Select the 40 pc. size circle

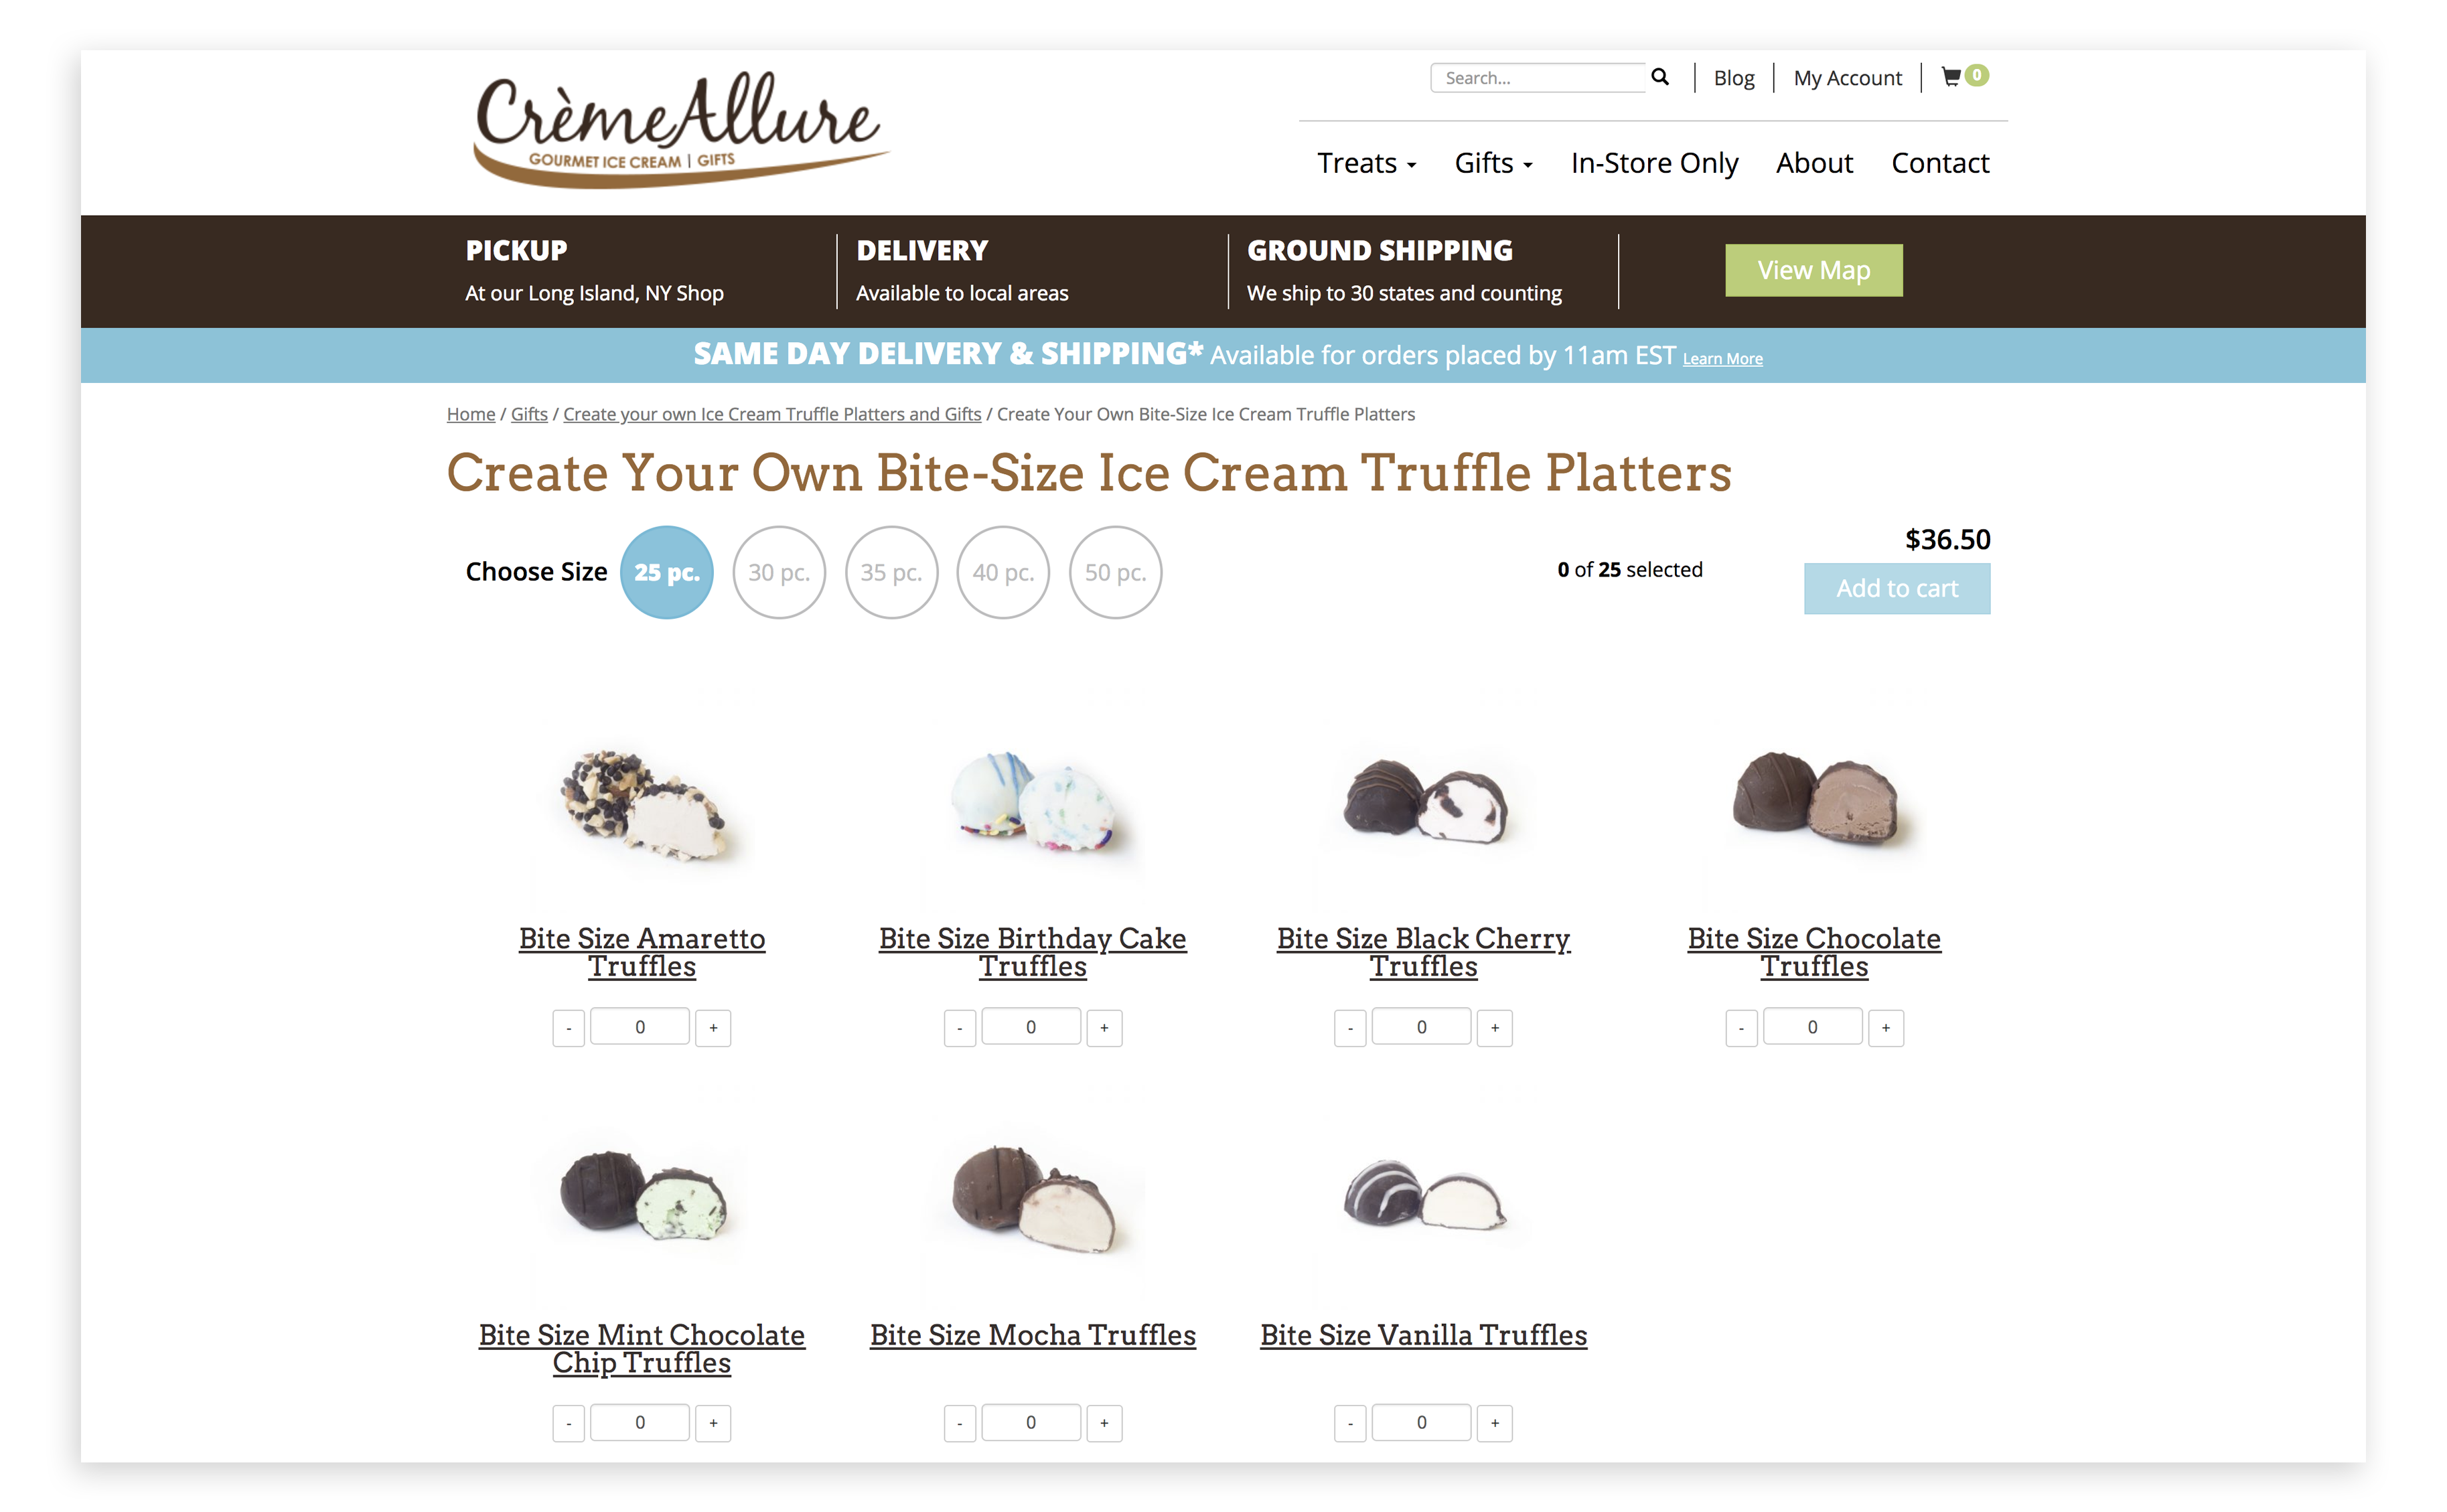(1003, 572)
